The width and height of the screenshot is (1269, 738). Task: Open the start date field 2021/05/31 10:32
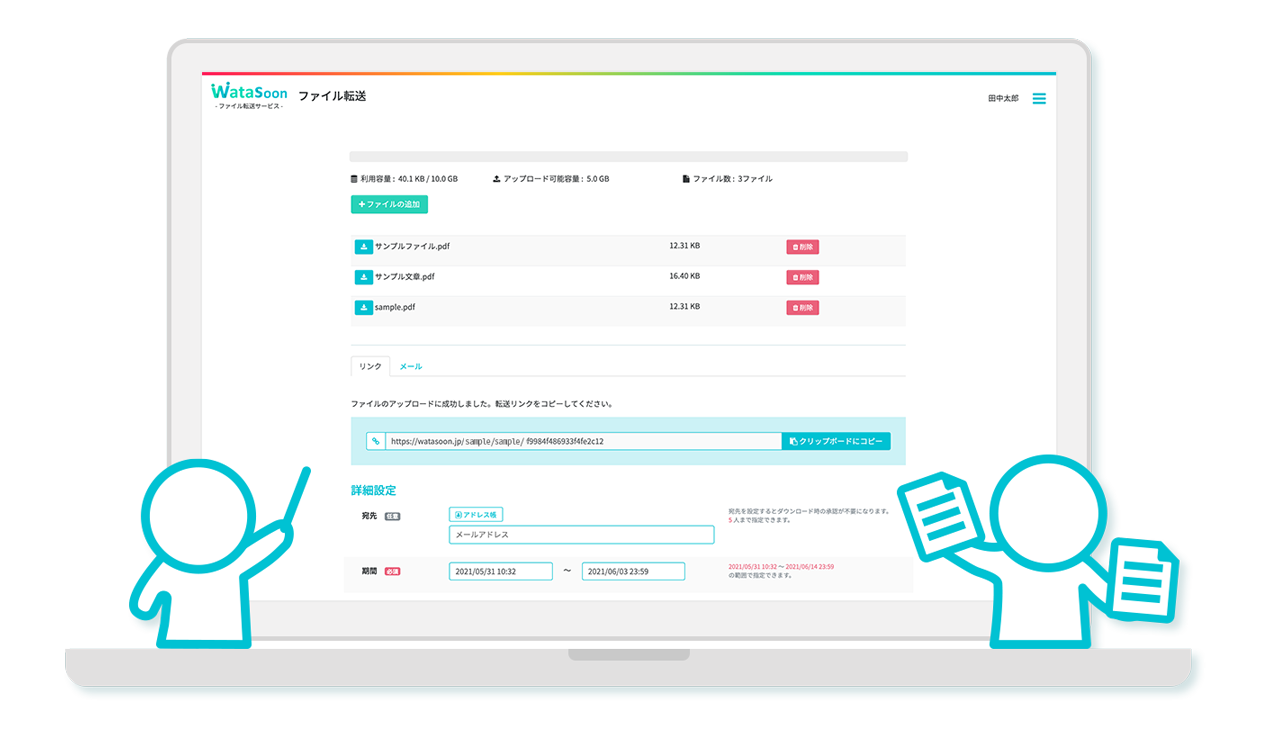click(501, 571)
